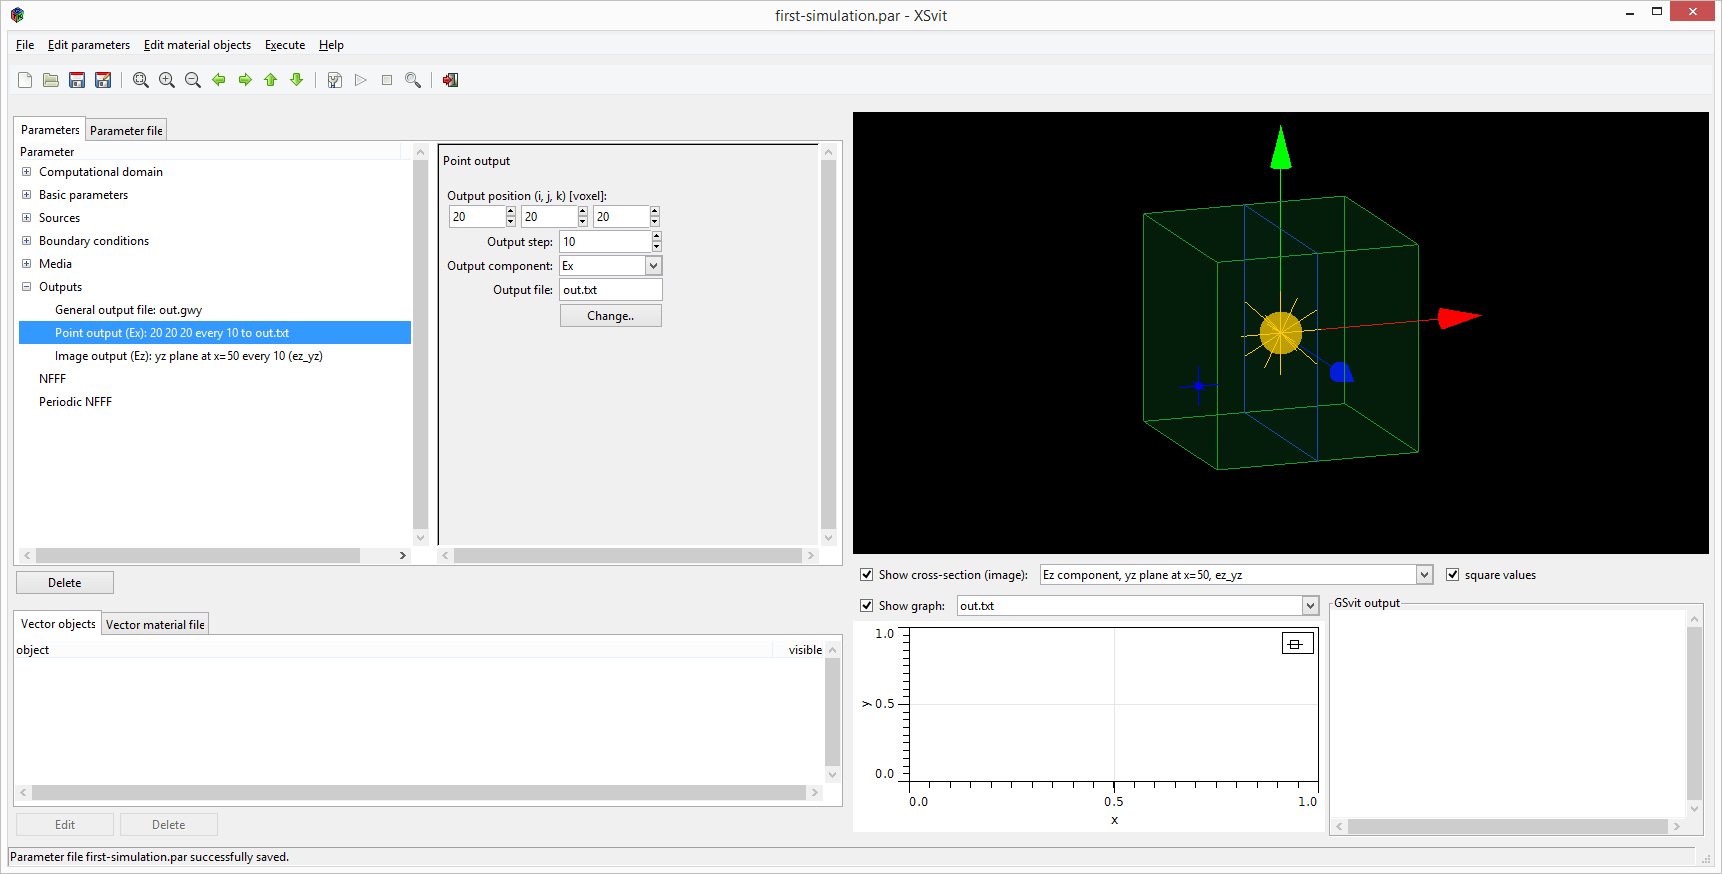Open the Output component dropdown
This screenshot has height=874, width=1722.
point(653,266)
